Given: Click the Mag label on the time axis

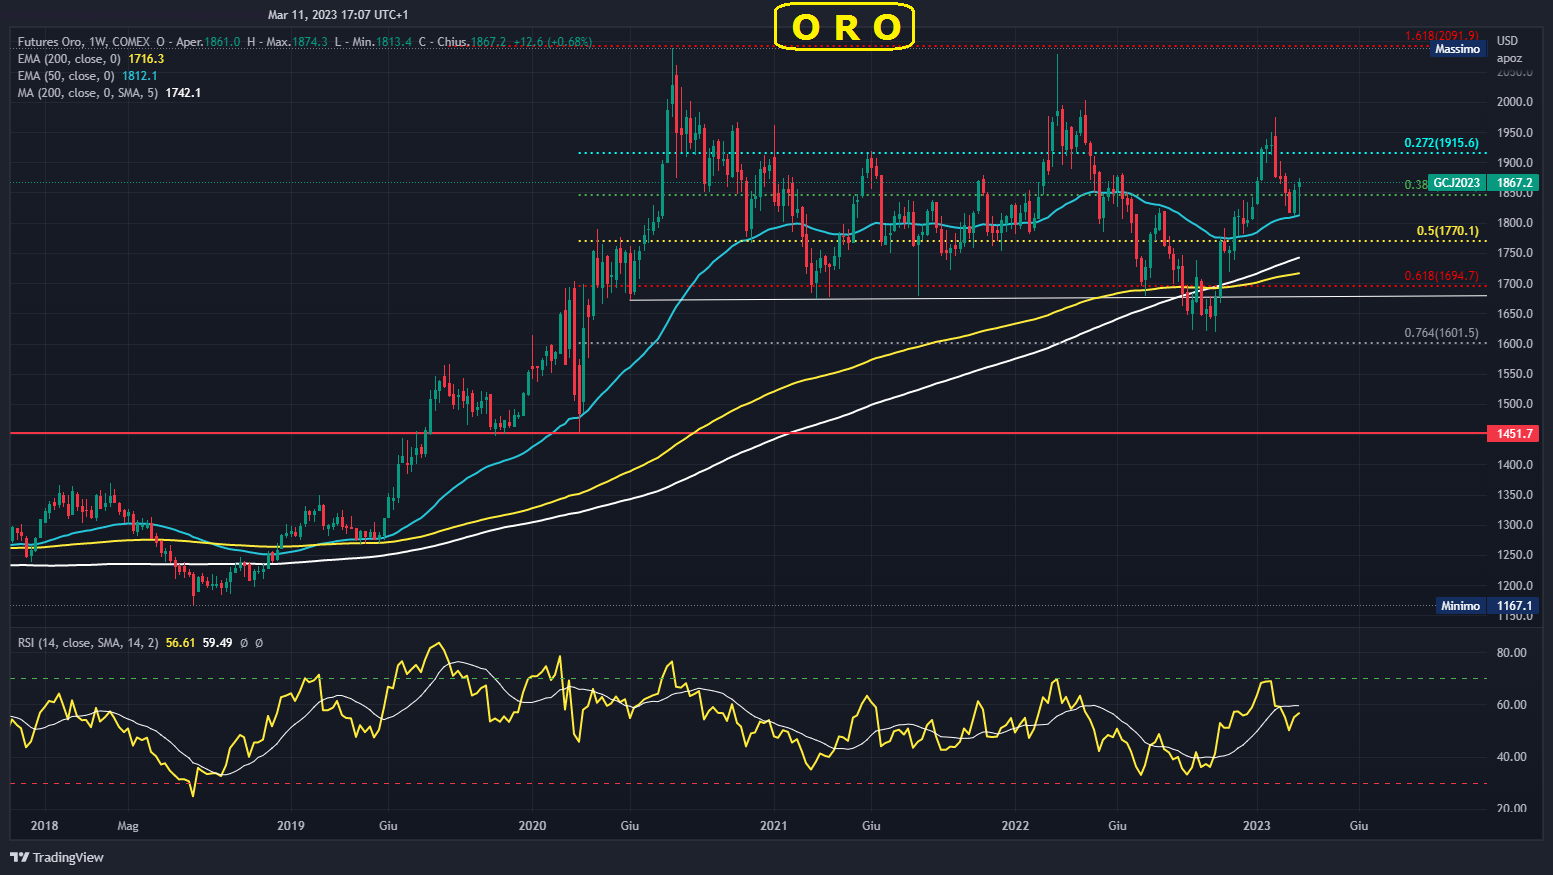Looking at the screenshot, I should click(x=127, y=826).
